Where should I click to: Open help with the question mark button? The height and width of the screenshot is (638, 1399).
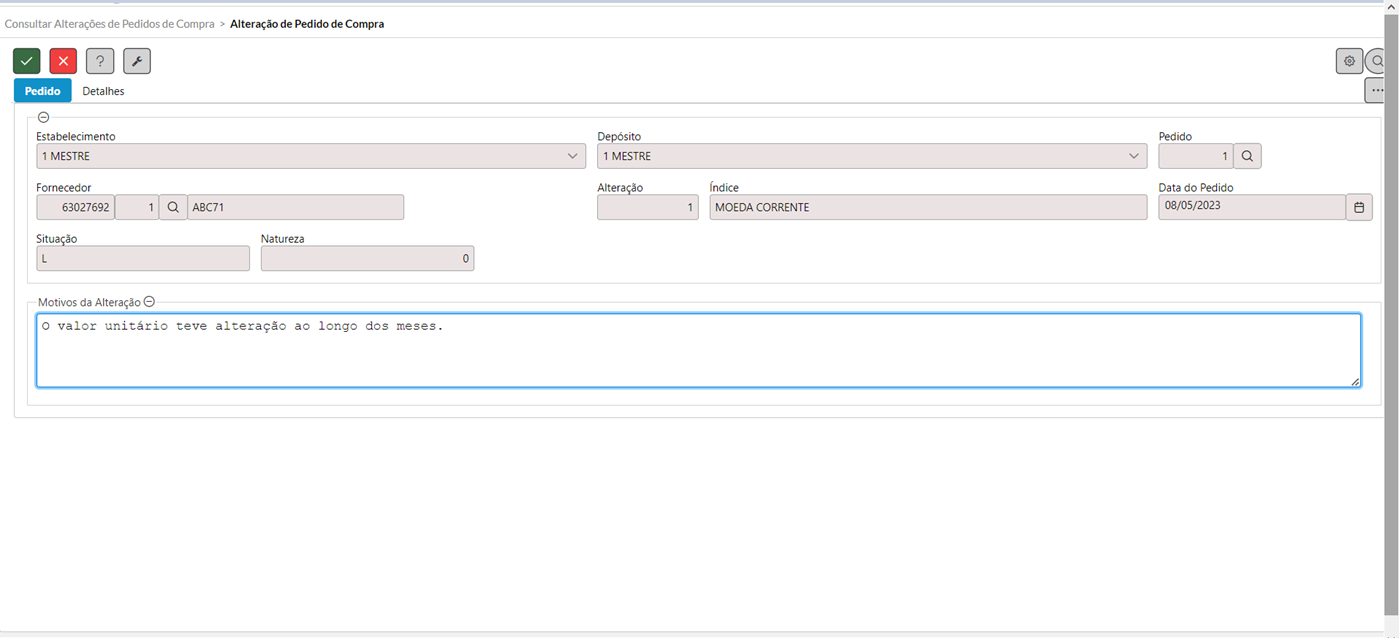coord(100,61)
